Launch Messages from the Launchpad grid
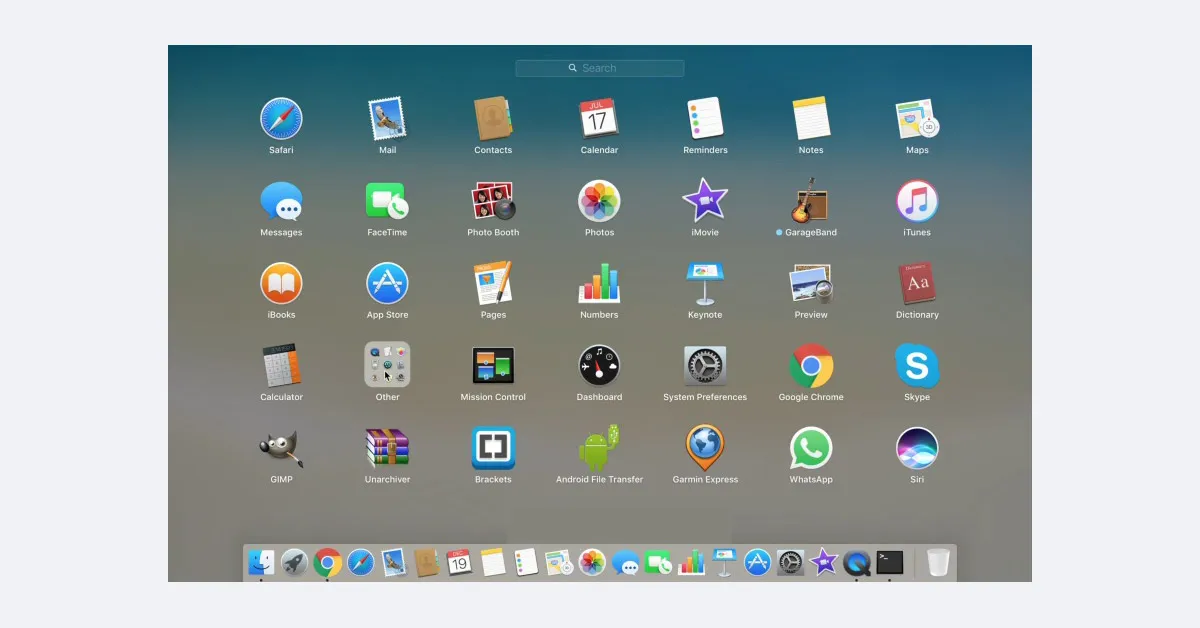The width and height of the screenshot is (1200, 628). (x=281, y=201)
